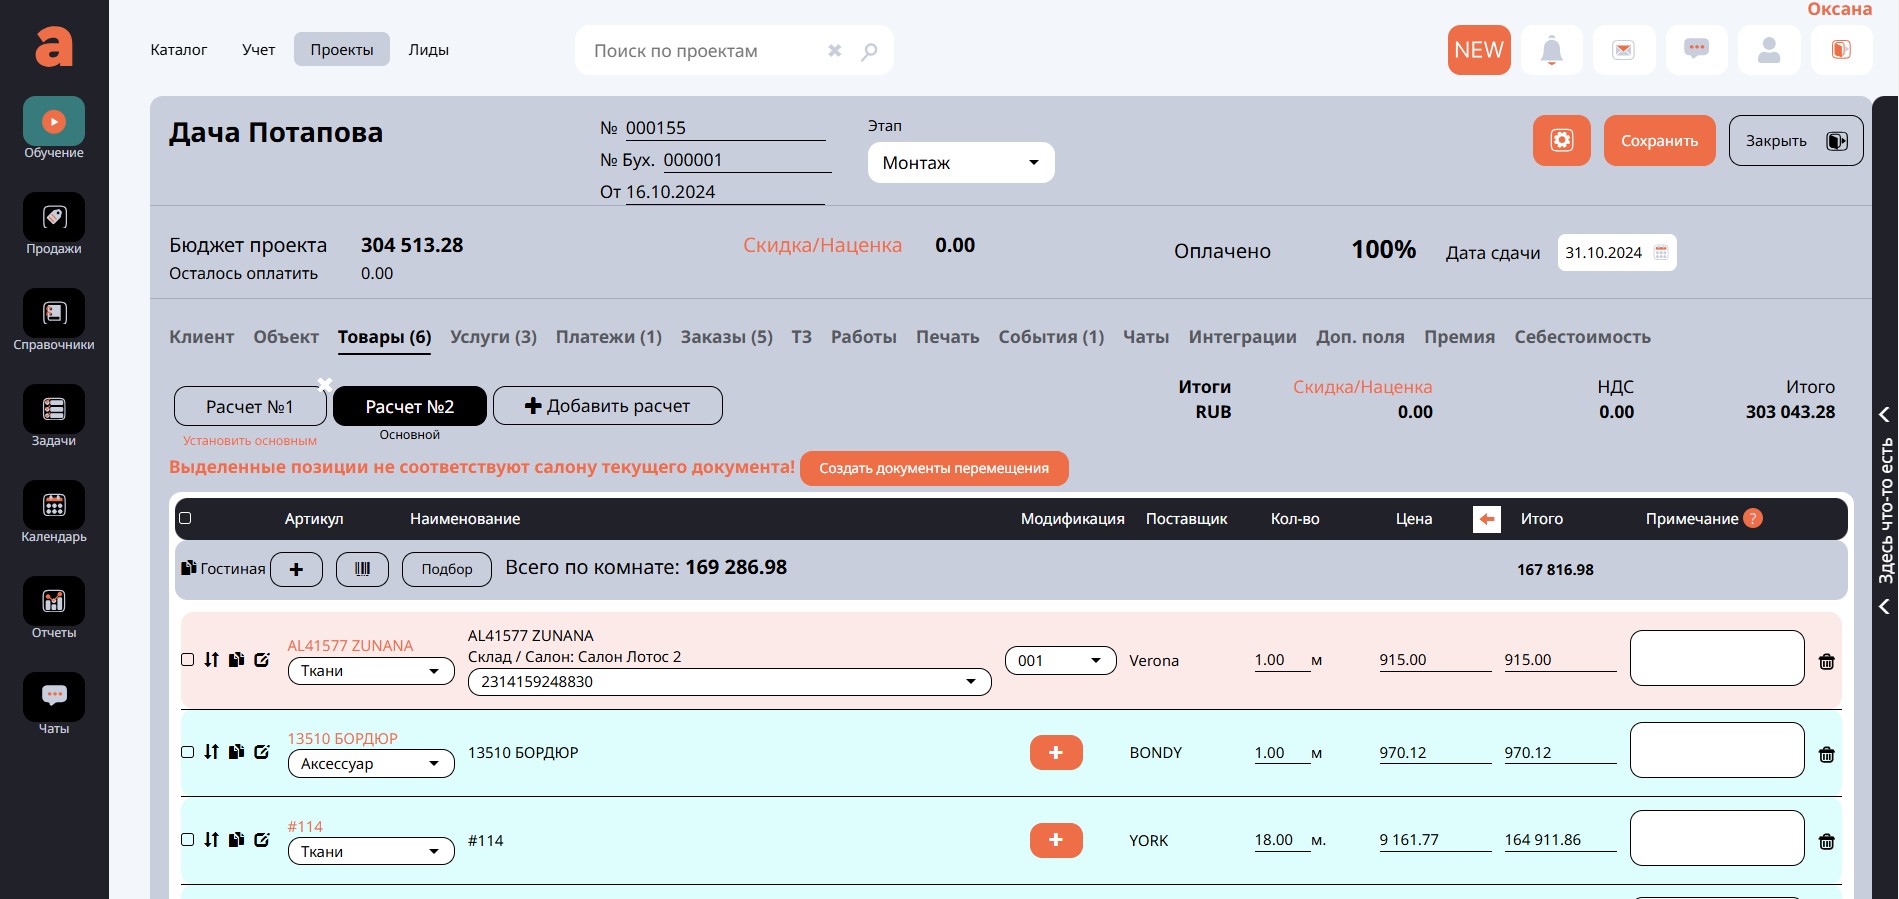
Task: Click the user profile icon in header
Action: (1768, 50)
